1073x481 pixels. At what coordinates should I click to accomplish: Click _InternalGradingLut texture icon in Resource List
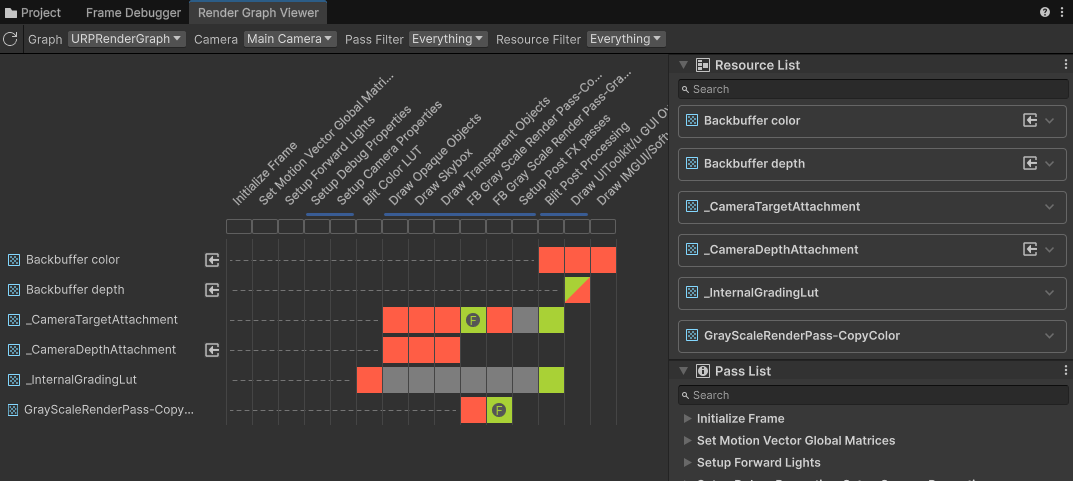pos(692,293)
